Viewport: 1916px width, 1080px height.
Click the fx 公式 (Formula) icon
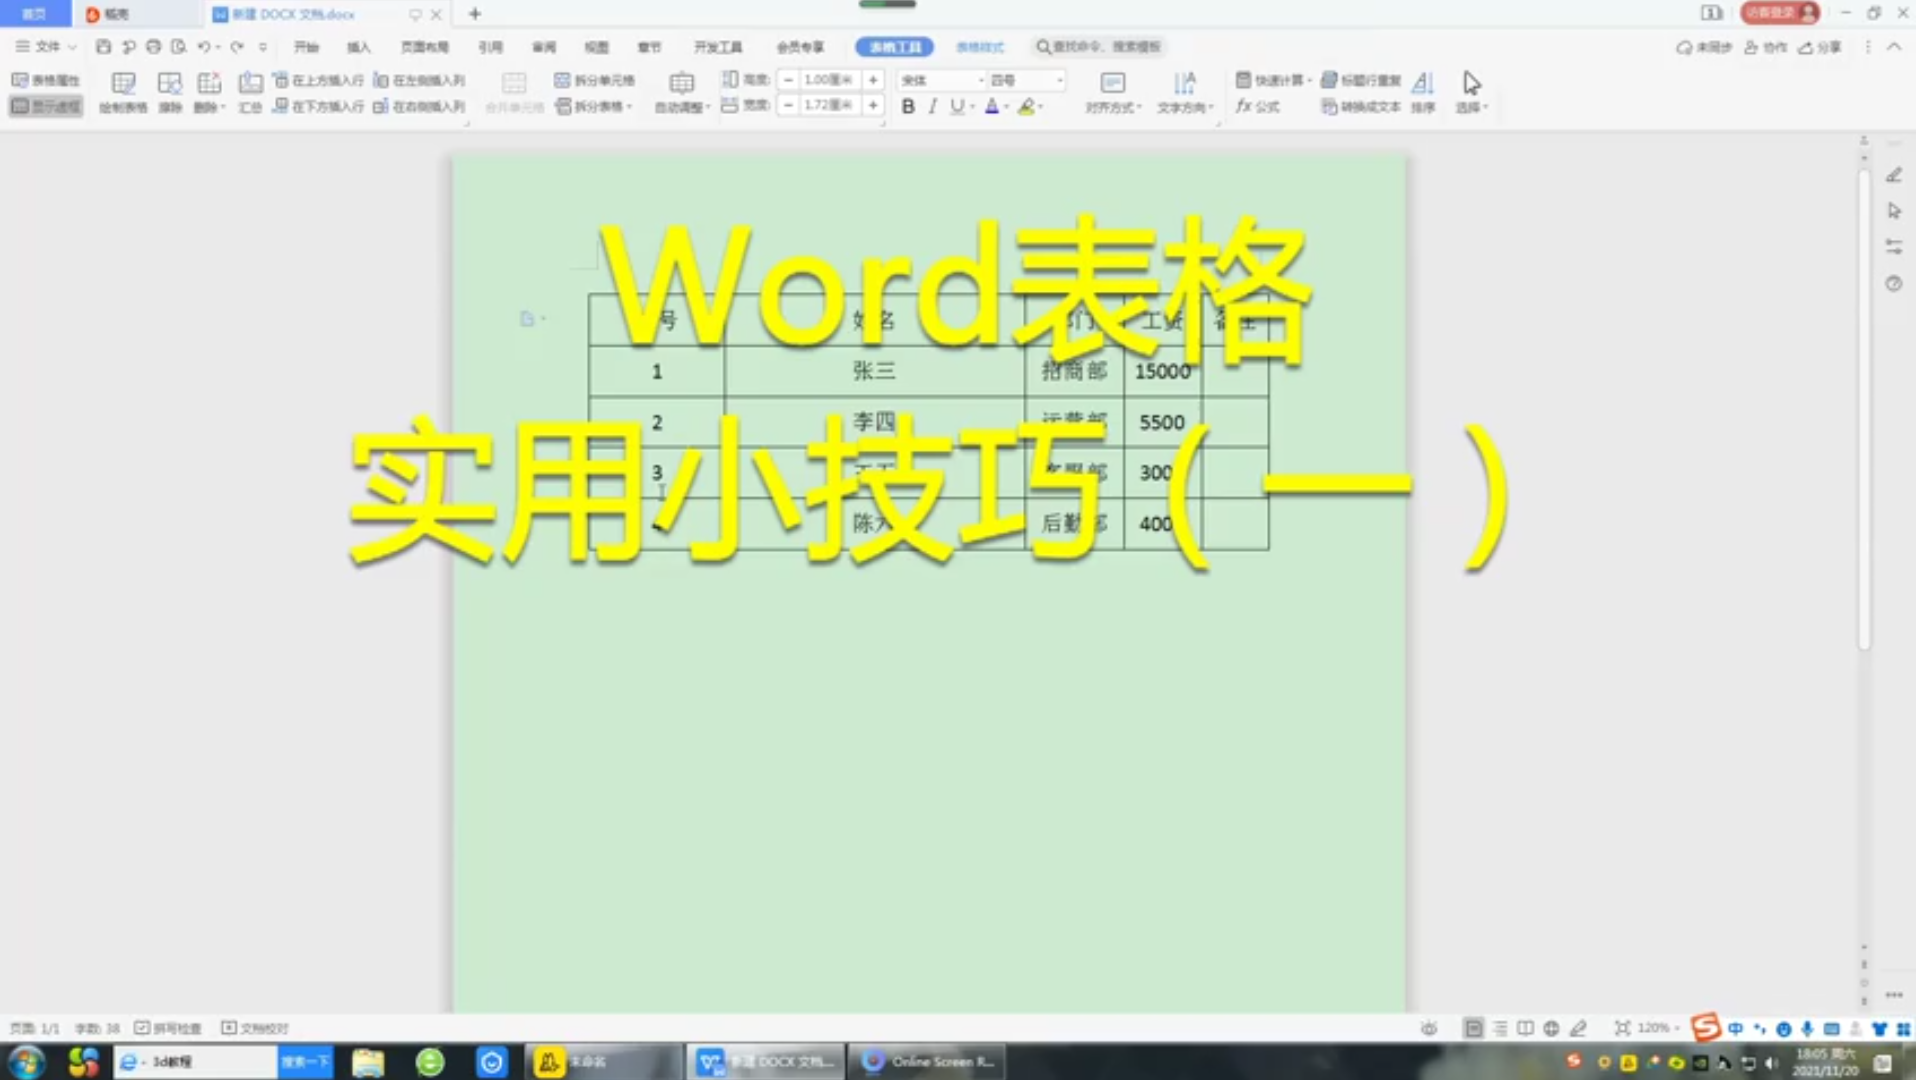[x=1259, y=107]
